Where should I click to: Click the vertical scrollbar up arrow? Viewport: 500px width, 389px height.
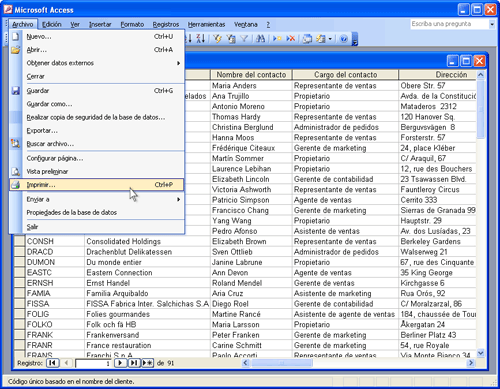pyautogui.click(x=481, y=75)
